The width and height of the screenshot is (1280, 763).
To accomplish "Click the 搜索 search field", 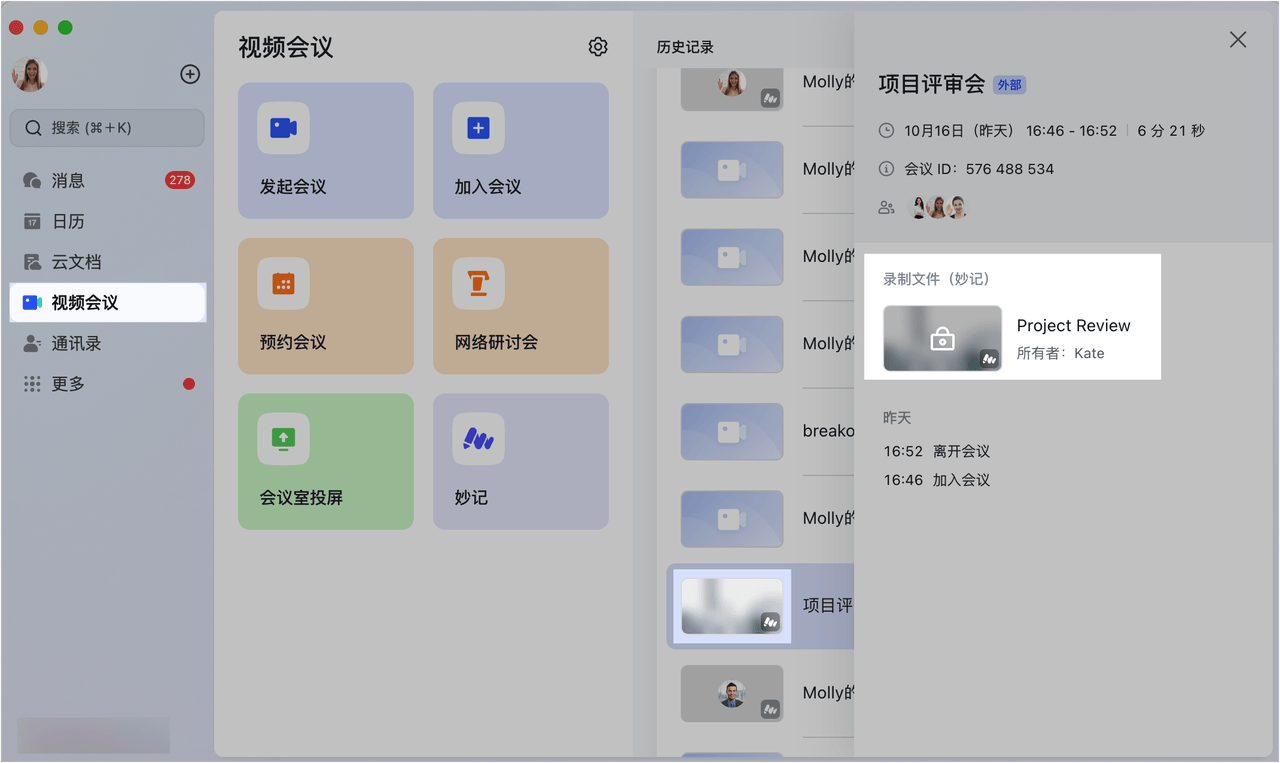I will pyautogui.click(x=107, y=128).
